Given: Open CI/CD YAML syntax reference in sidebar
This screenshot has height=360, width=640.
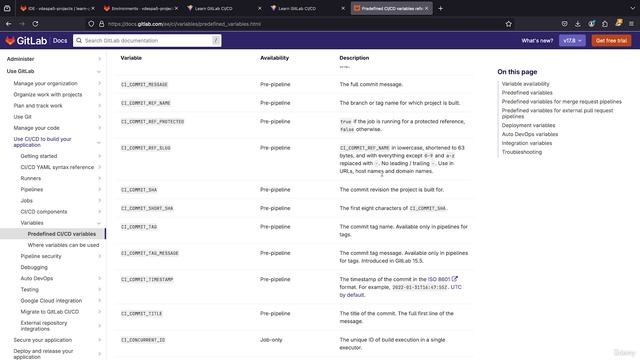Looking at the screenshot, I should 57,167.
